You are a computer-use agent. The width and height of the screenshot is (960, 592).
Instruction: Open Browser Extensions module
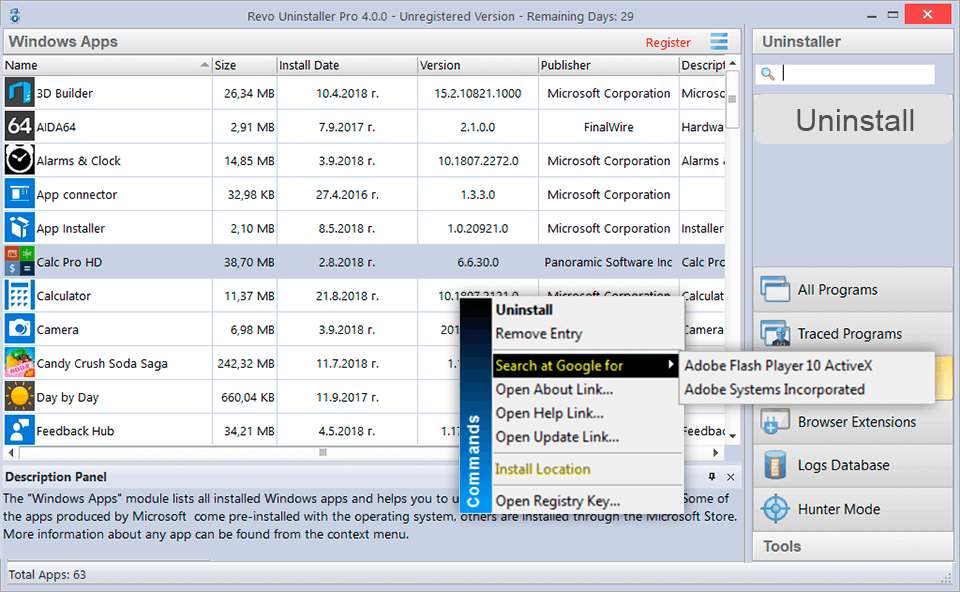point(853,422)
